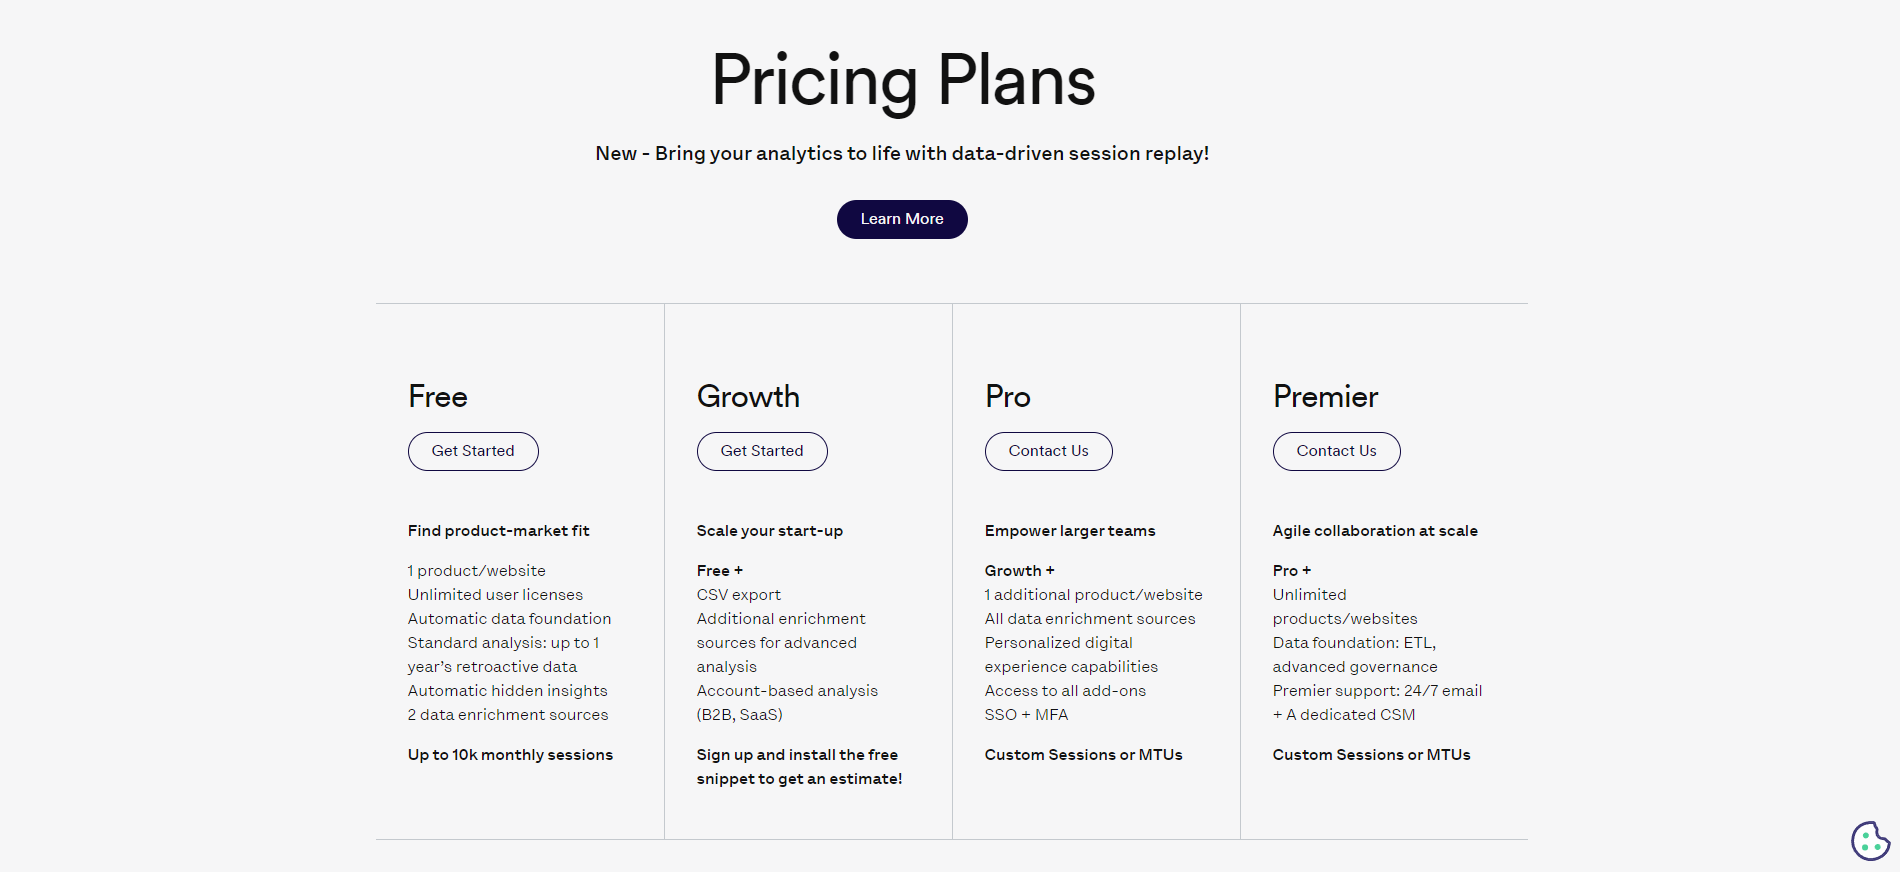
Task: Click the Premier plan title
Action: pyautogui.click(x=1326, y=397)
